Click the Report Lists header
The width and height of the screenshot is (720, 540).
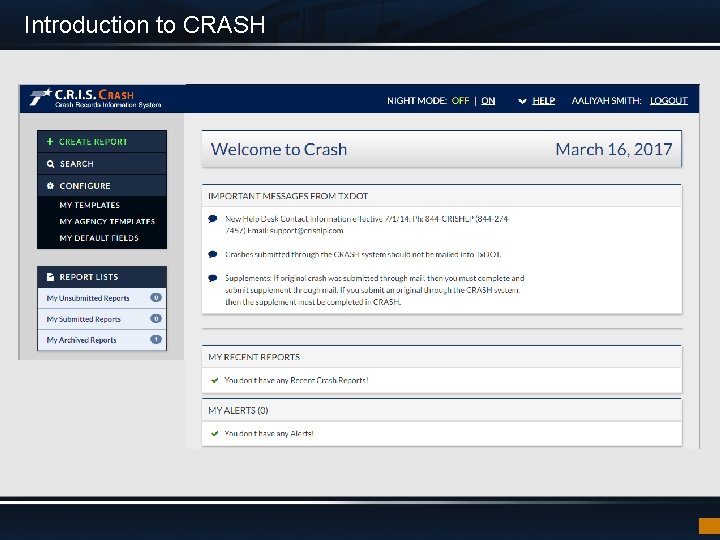[102, 277]
